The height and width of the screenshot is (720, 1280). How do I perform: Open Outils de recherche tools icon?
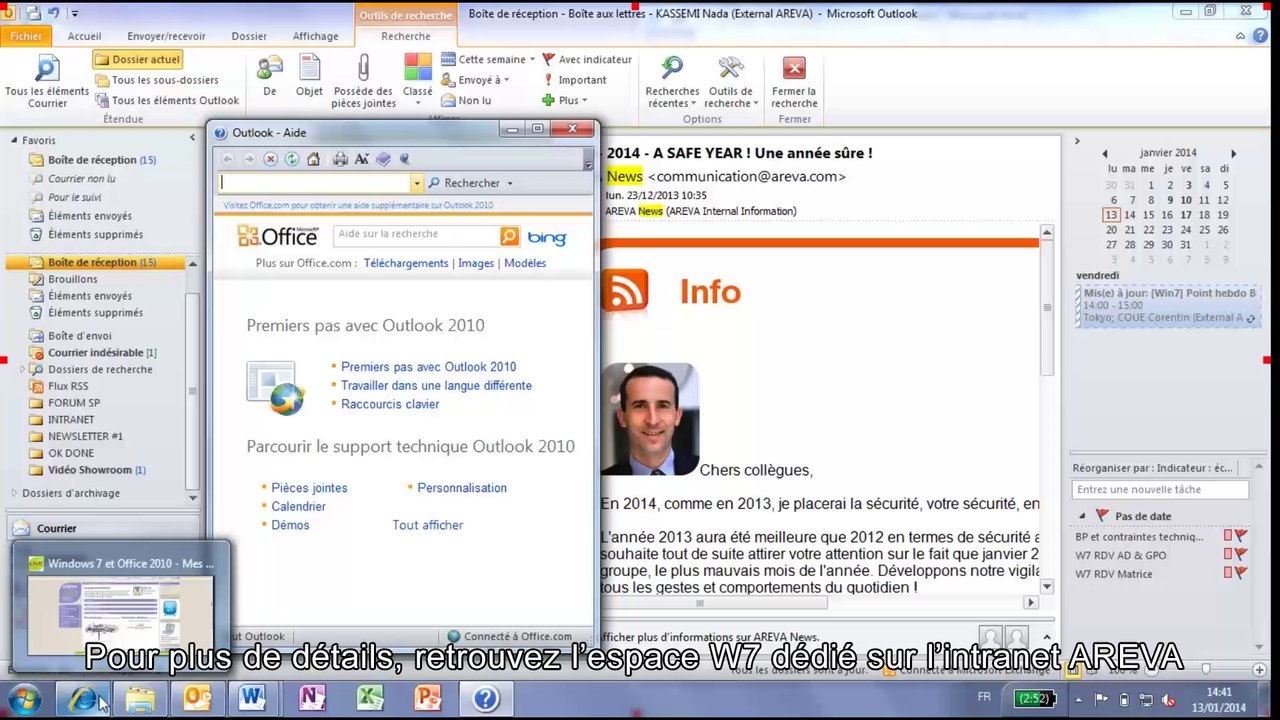[x=730, y=80]
